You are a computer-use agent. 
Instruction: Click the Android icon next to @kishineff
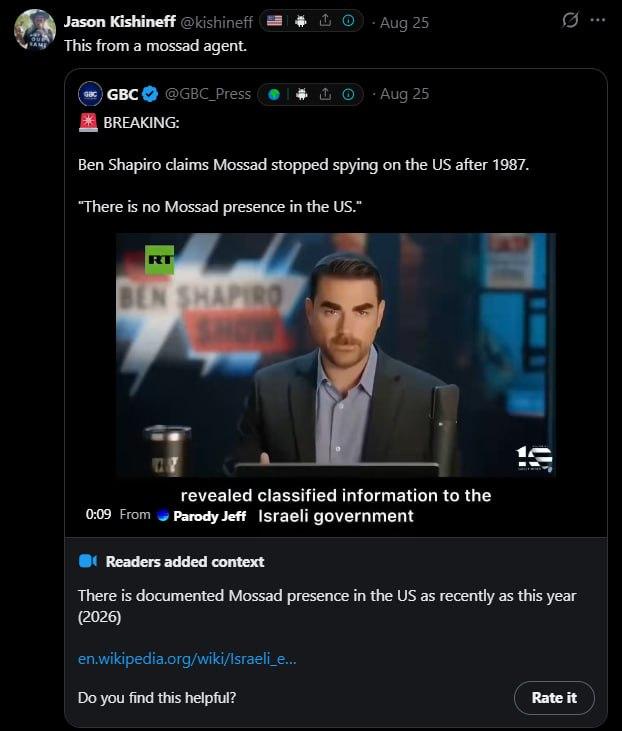[301, 21]
